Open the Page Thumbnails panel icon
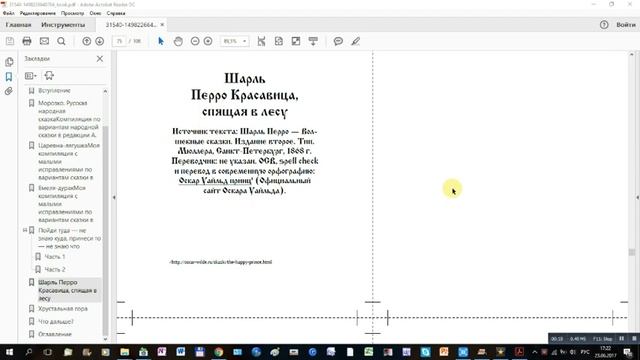The image size is (640, 360). pos(9,62)
